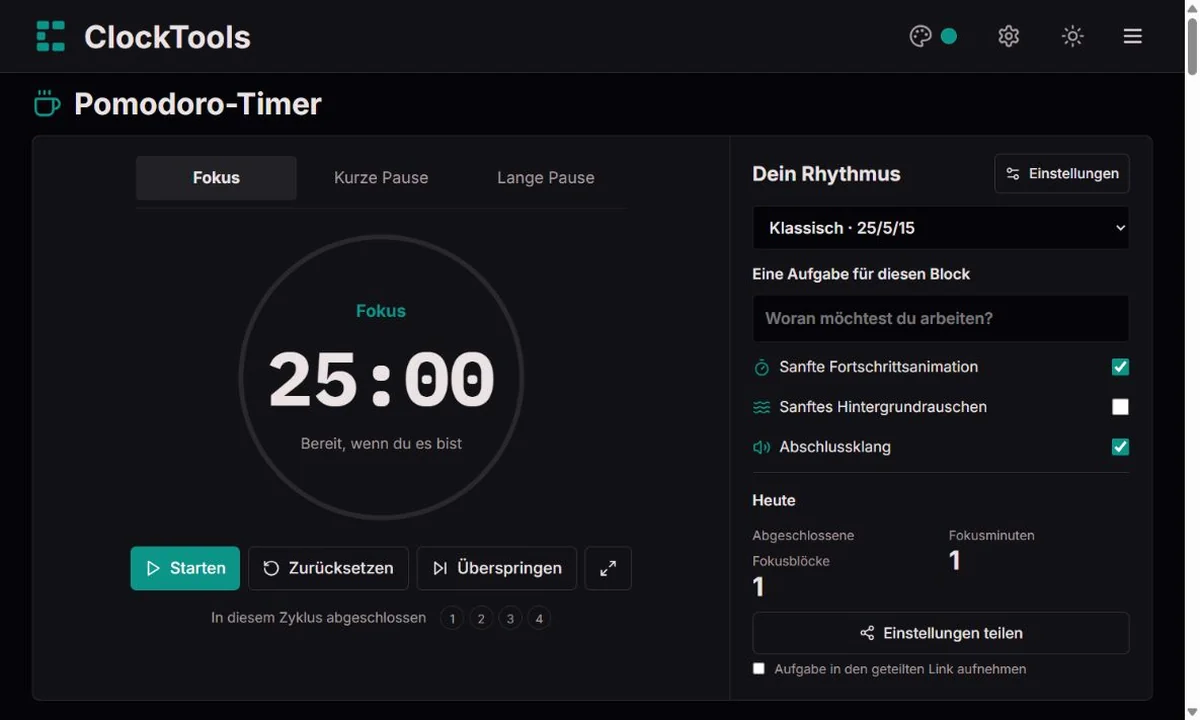Switch to the Fokus tab

(x=216, y=178)
